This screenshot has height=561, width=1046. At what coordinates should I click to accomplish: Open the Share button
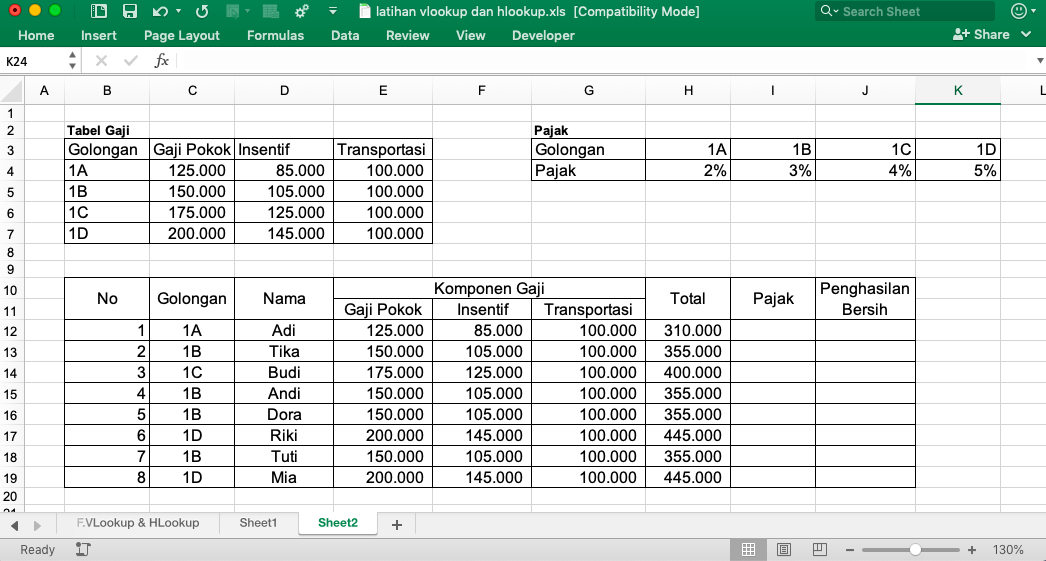pos(981,35)
